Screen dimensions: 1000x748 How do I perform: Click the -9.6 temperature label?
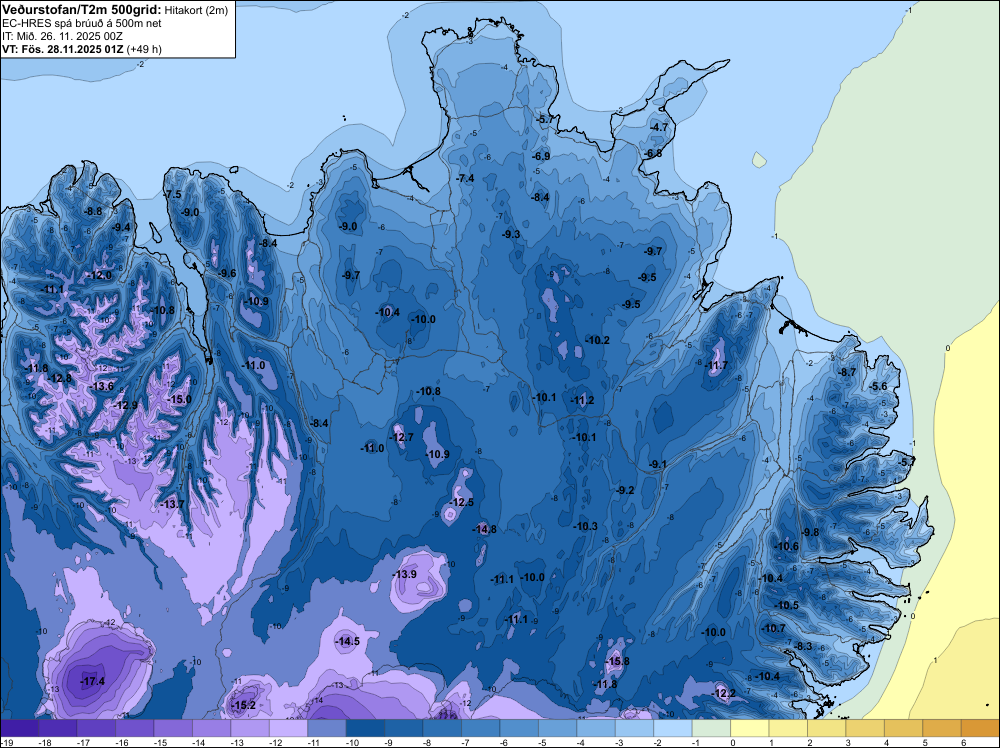click(227, 274)
